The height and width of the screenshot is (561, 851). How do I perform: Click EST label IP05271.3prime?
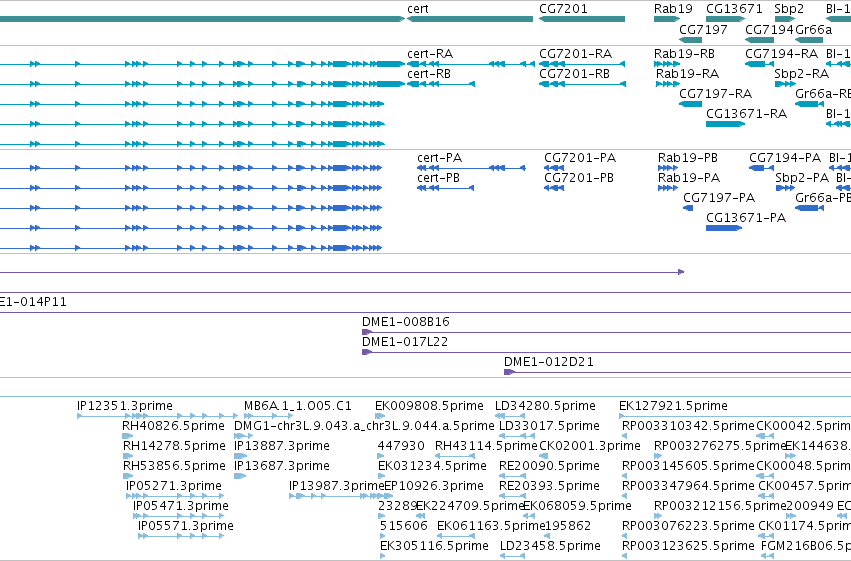174,486
